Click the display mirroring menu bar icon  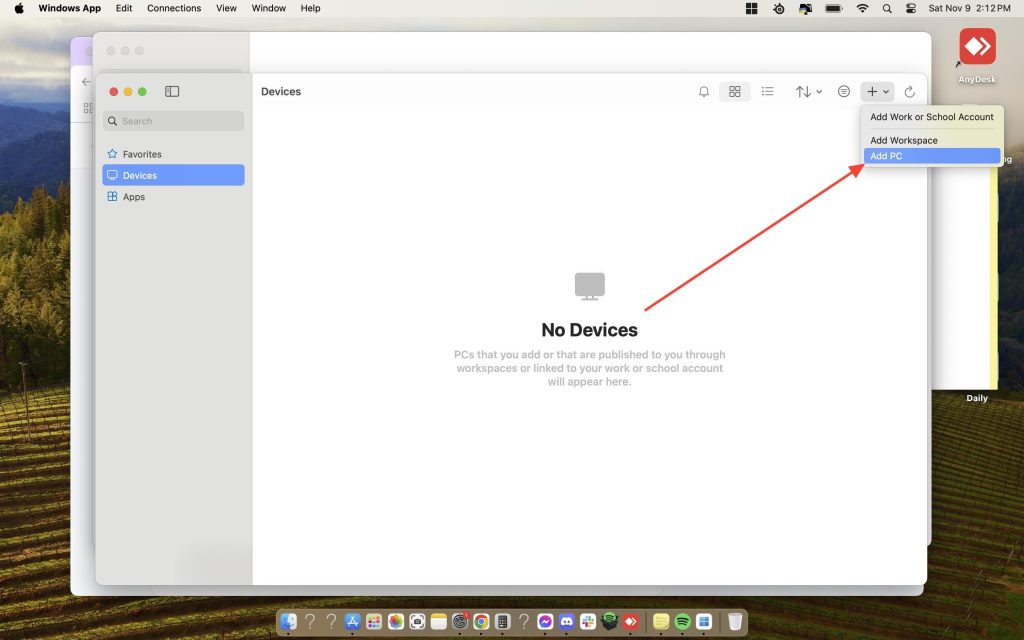[x=805, y=8]
